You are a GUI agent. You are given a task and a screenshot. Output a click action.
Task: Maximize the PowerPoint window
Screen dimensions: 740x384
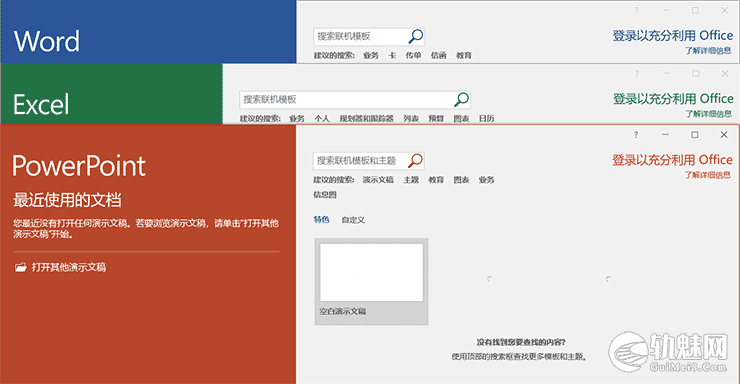[x=695, y=135]
